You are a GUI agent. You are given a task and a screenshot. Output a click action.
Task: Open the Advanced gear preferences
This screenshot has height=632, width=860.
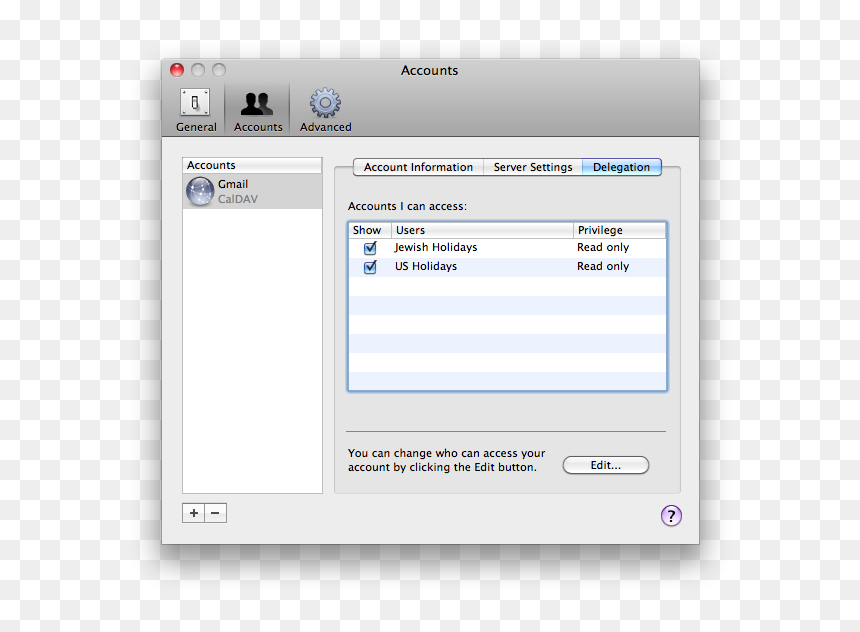coord(325,110)
